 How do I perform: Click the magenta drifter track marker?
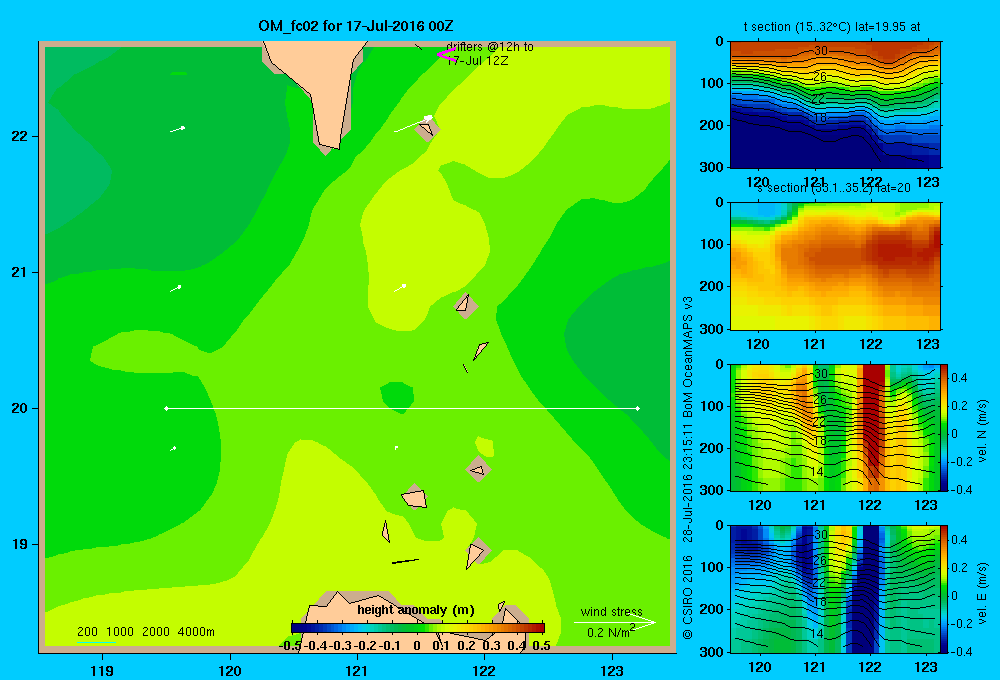tap(446, 55)
